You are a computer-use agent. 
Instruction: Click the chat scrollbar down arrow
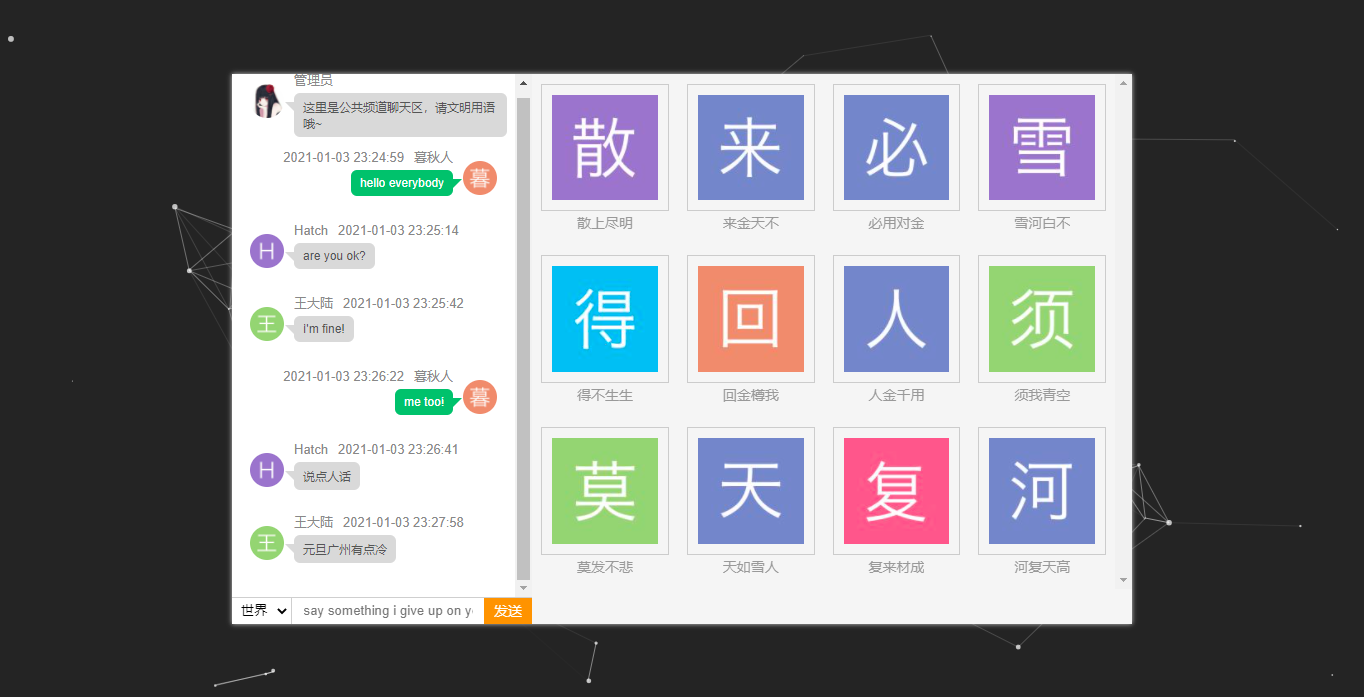click(523, 588)
